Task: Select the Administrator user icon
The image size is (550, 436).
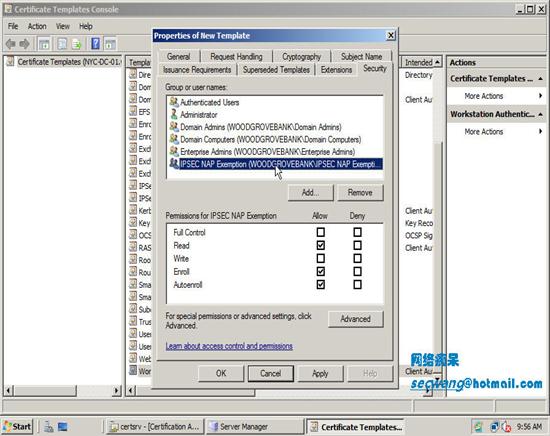Action: pyautogui.click(x=174, y=114)
